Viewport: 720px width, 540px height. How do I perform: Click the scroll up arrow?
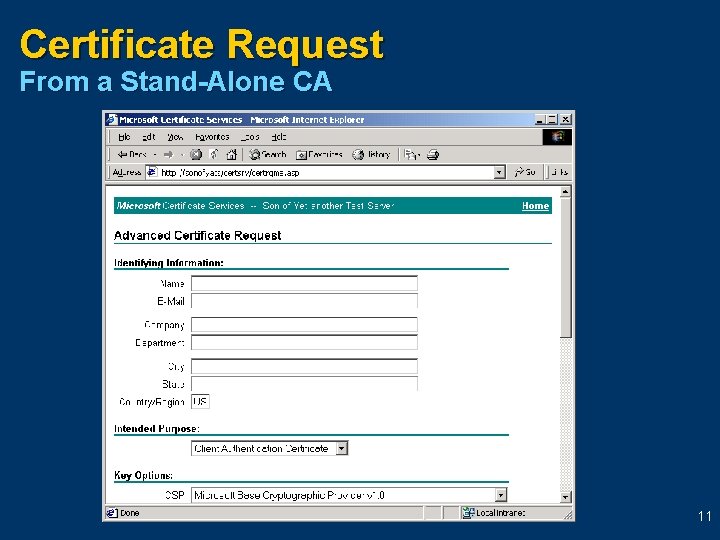(565, 192)
